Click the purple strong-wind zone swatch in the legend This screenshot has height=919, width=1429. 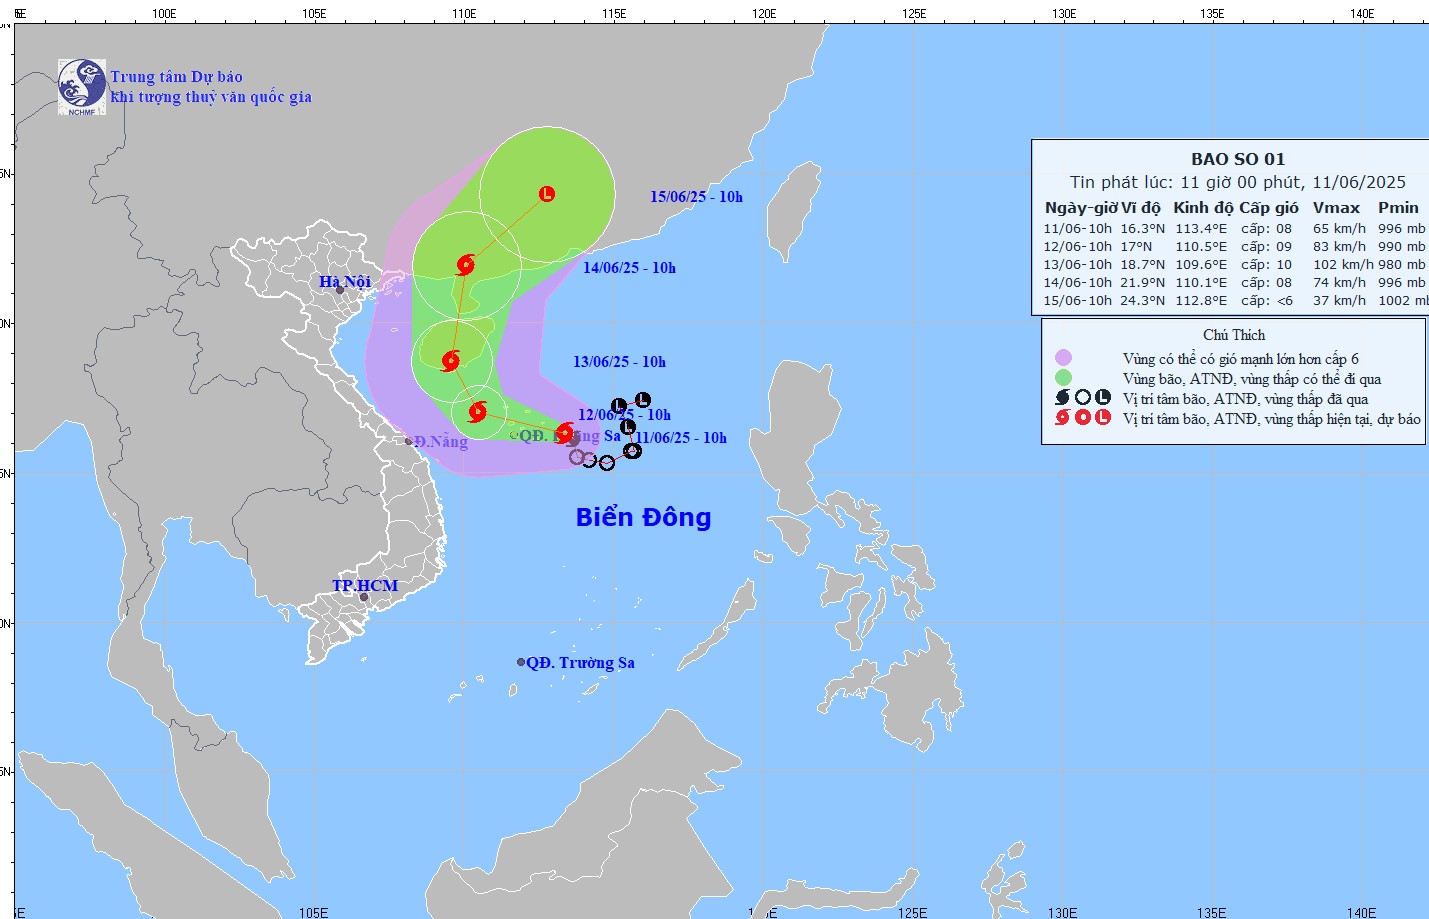tap(1063, 358)
